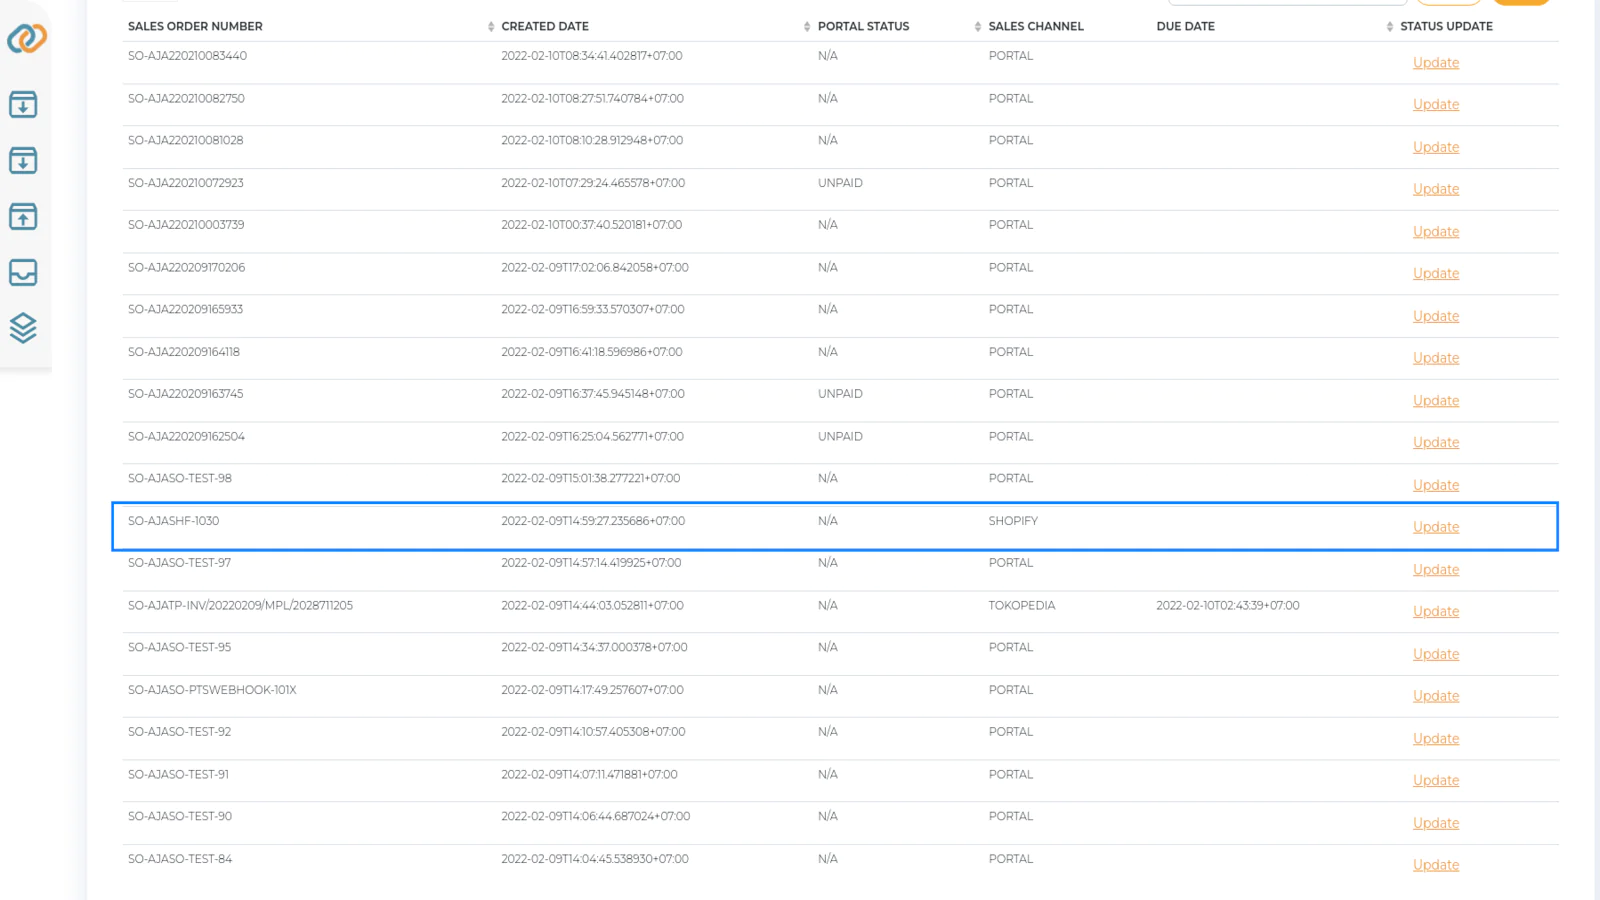The height and width of the screenshot is (900, 1600).
Task: Select the second download-box sidebar icon
Action: click(23, 160)
